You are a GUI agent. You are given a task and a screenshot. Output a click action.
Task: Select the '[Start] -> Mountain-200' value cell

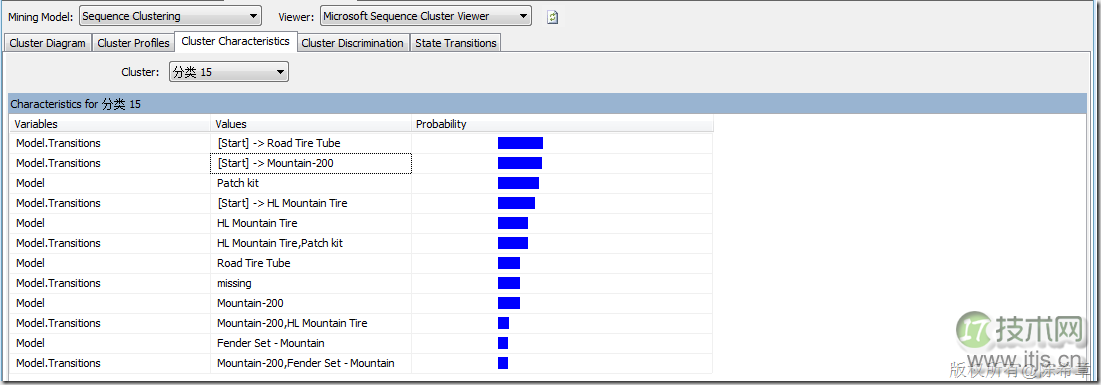311,163
